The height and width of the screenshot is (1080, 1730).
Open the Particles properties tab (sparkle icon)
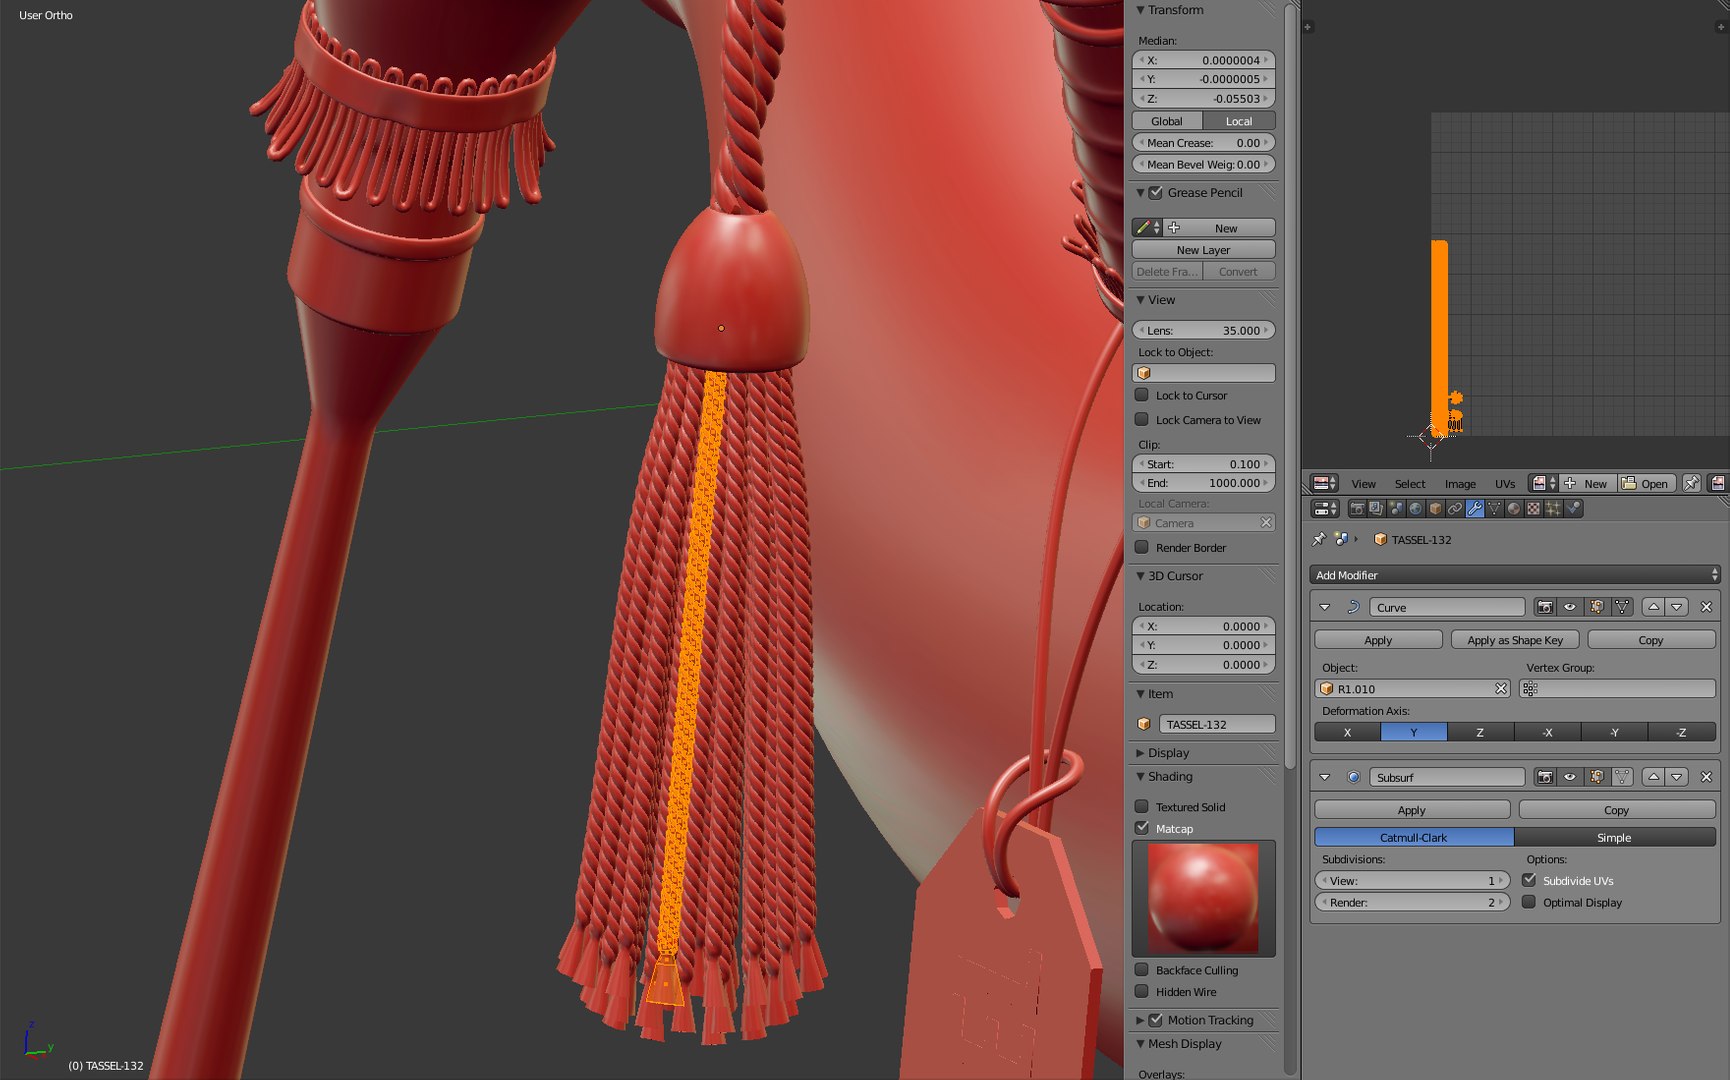coord(1553,508)
